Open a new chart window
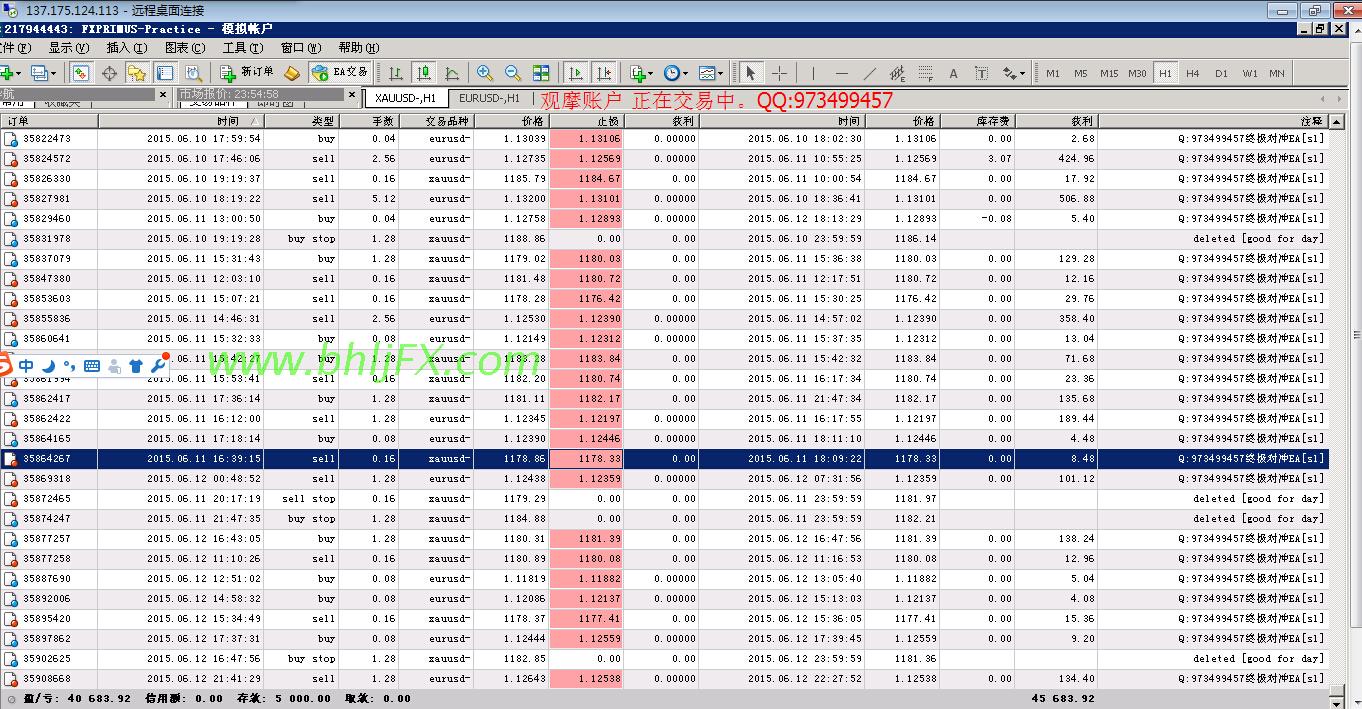The height and width of the screenshot is (709, 1362). pos(8,73)
